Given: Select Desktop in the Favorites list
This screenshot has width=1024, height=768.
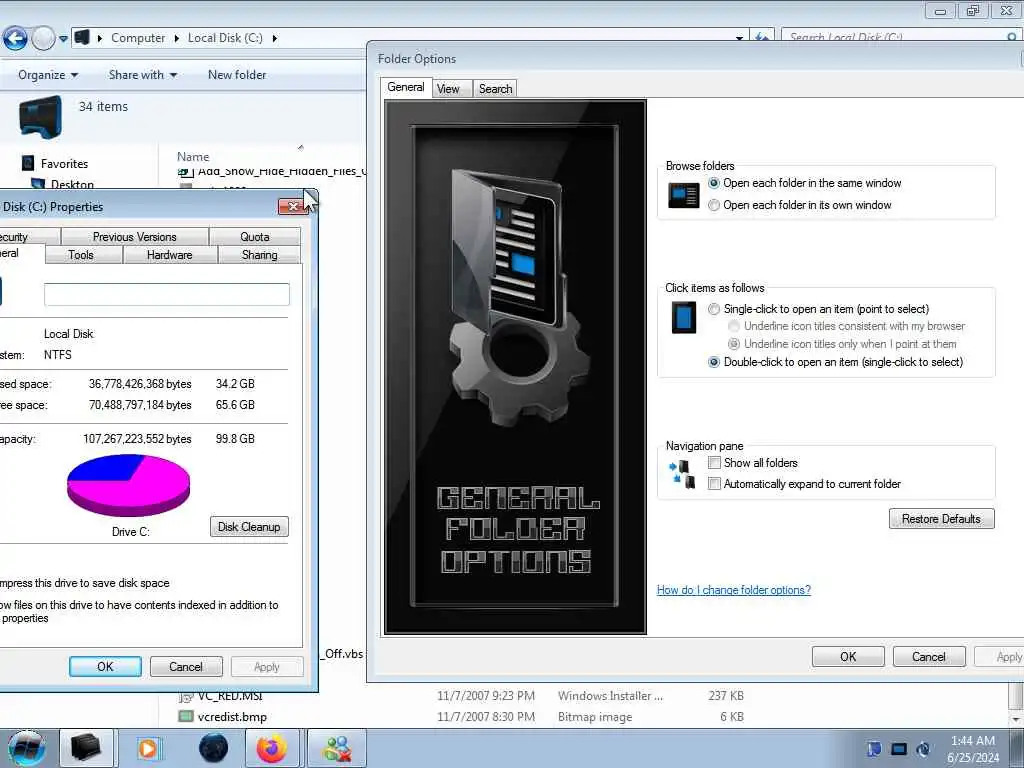Looking at the screenshot, I should click(72, 185).
